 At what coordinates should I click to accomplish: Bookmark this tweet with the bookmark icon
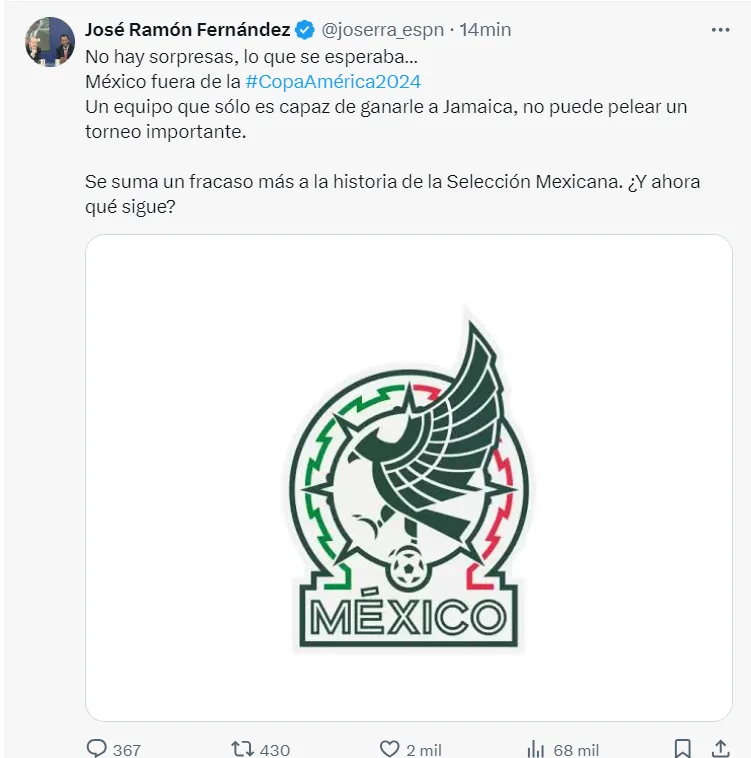pos(683,748)
